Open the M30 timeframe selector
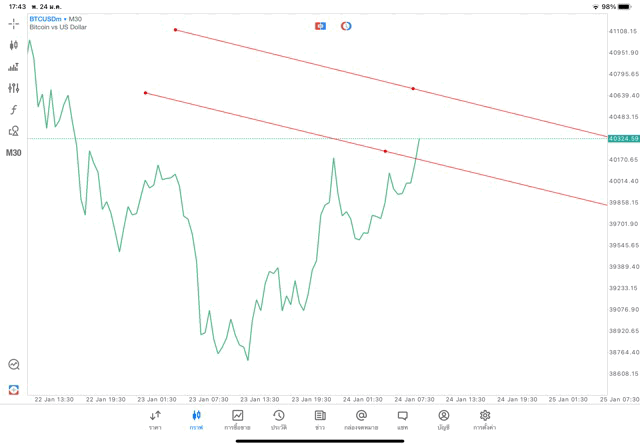This screenshot has height=447, width=640. [x=14, y=153]
